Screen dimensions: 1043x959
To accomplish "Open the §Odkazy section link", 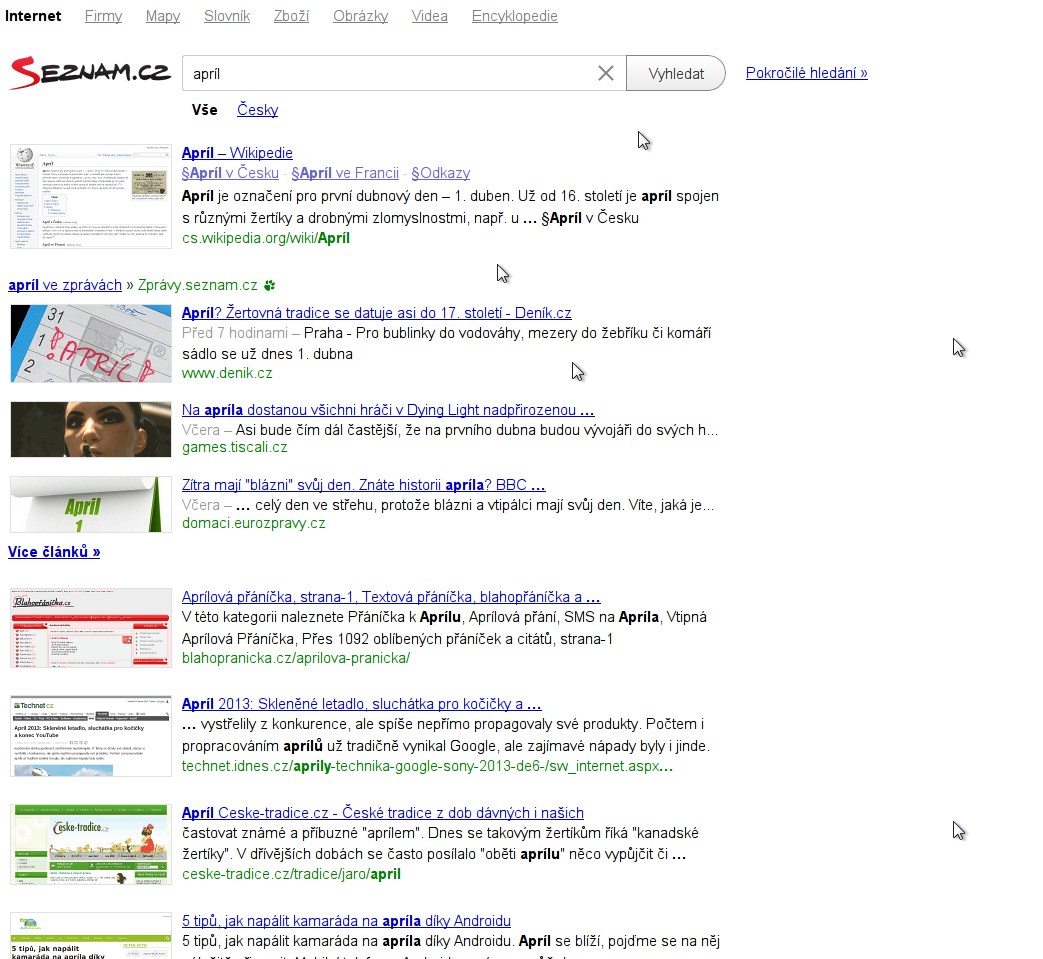I will point(440,173).
